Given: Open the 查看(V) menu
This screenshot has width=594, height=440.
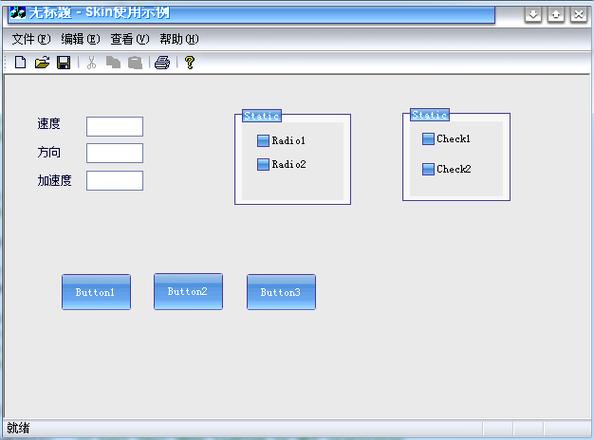Looking at the screenshot, I should tap(130, 39).
